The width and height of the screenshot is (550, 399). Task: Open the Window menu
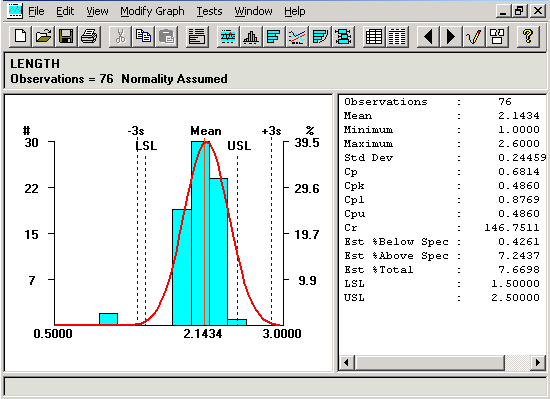(253, 11)
